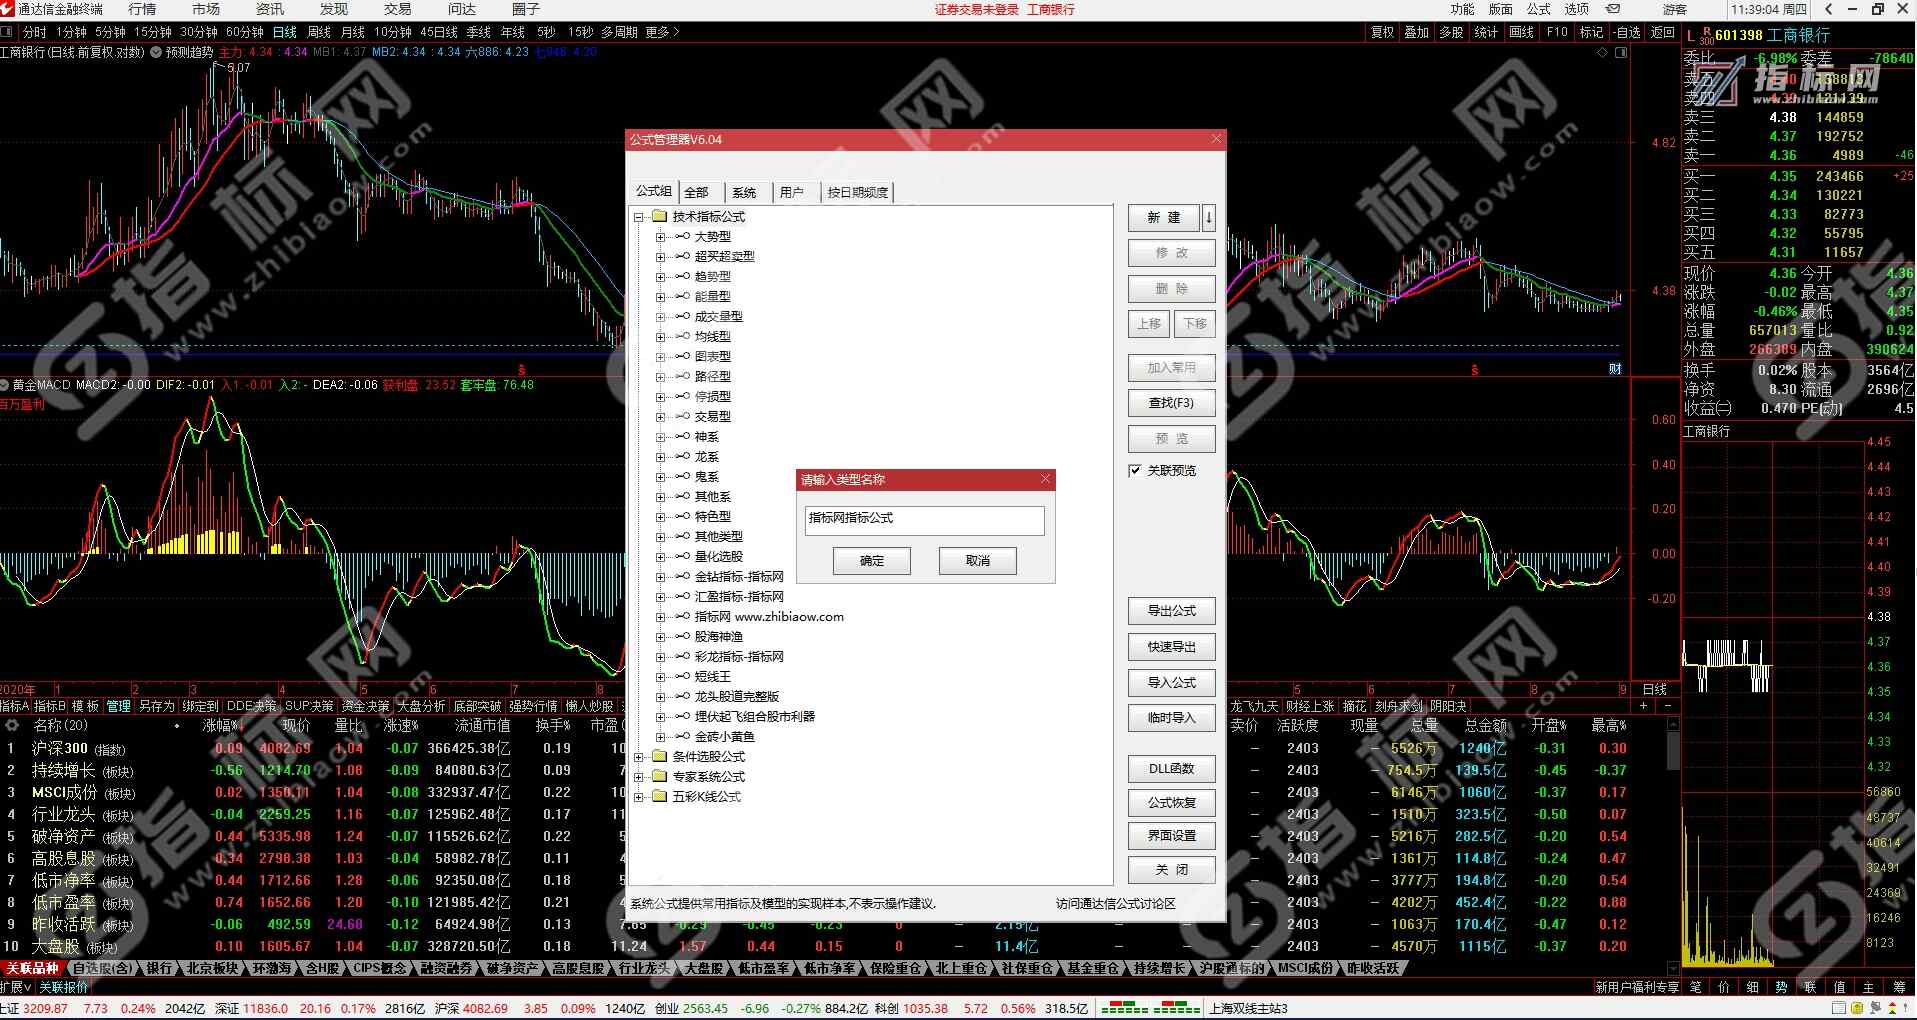Click the 导入公式 button
The height and width of the screenshot is (1020, 1917).
(1171, 683)
